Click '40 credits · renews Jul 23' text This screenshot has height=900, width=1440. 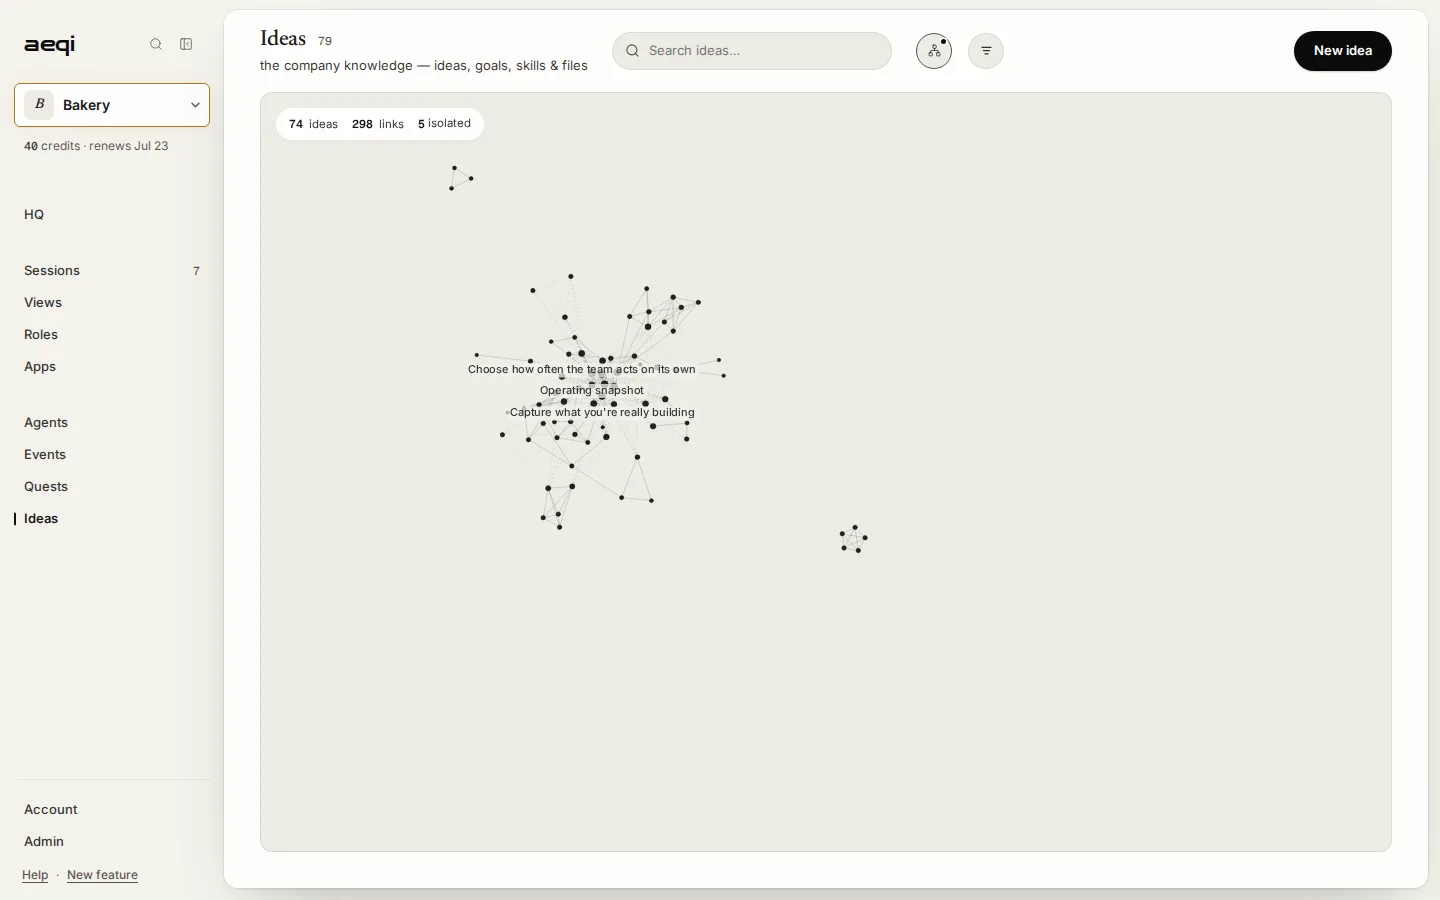click(x=96, y=146)
